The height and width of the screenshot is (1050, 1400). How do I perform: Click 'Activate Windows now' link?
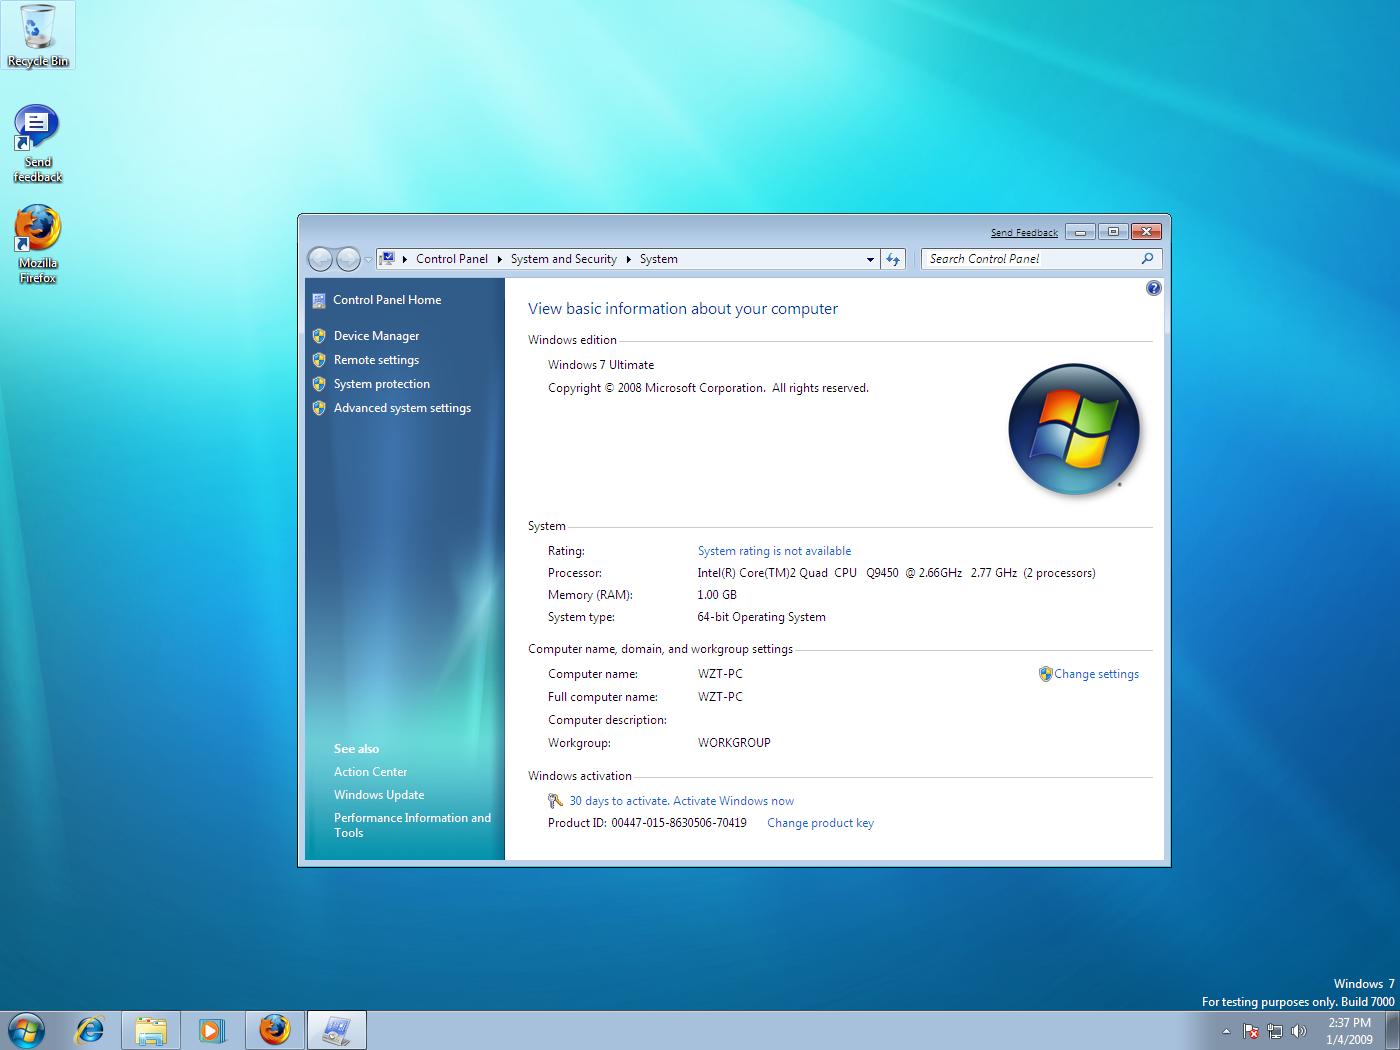point(734,801)
